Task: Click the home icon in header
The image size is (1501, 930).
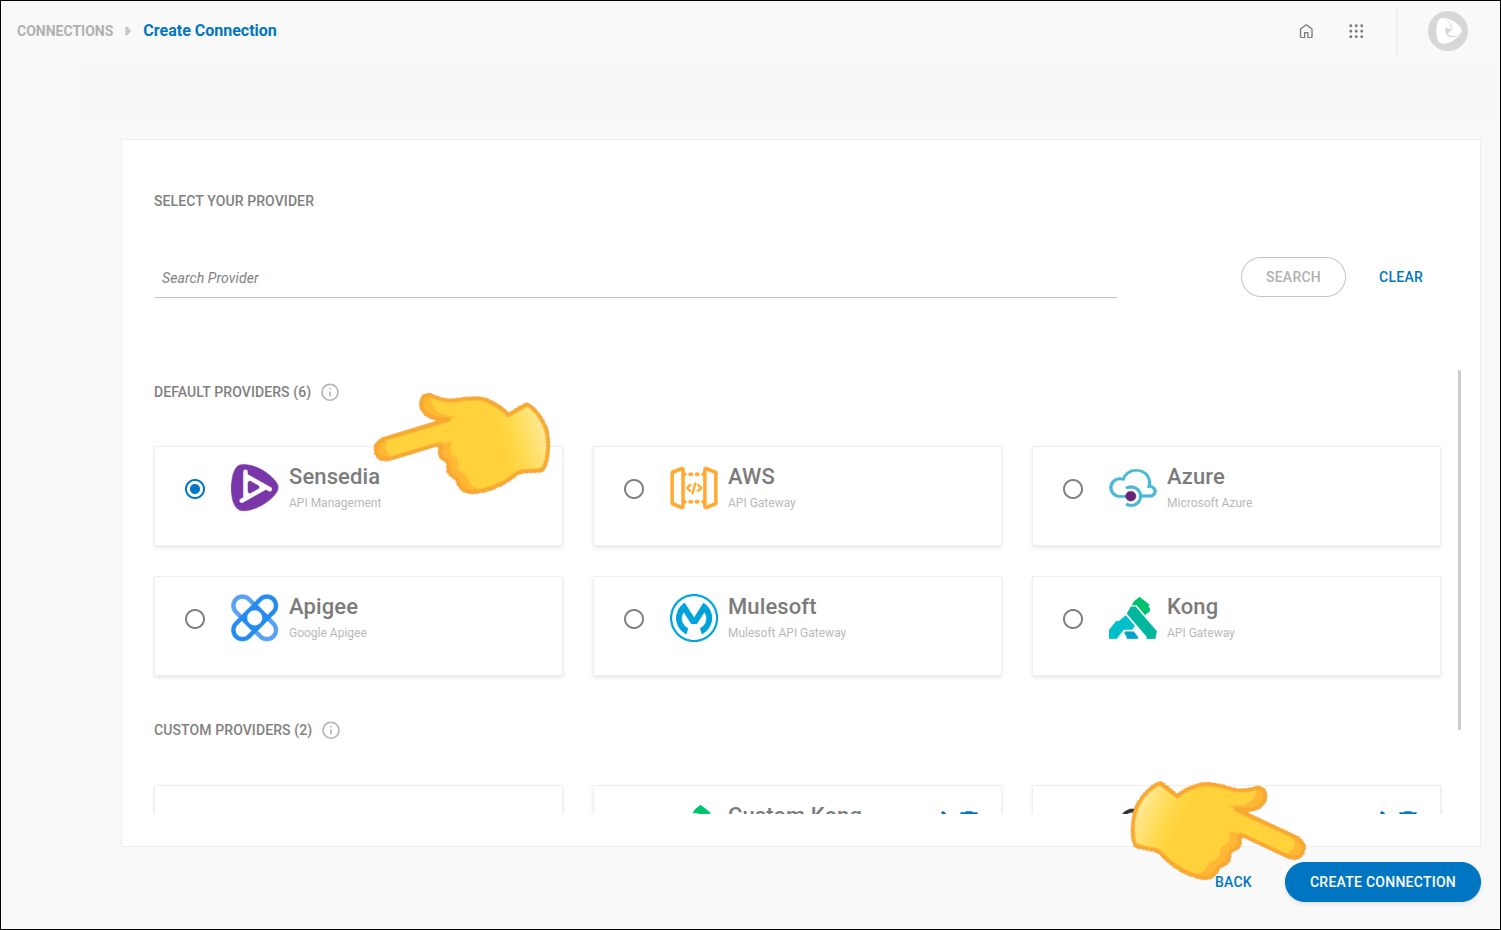Action: coord(1306,31)
